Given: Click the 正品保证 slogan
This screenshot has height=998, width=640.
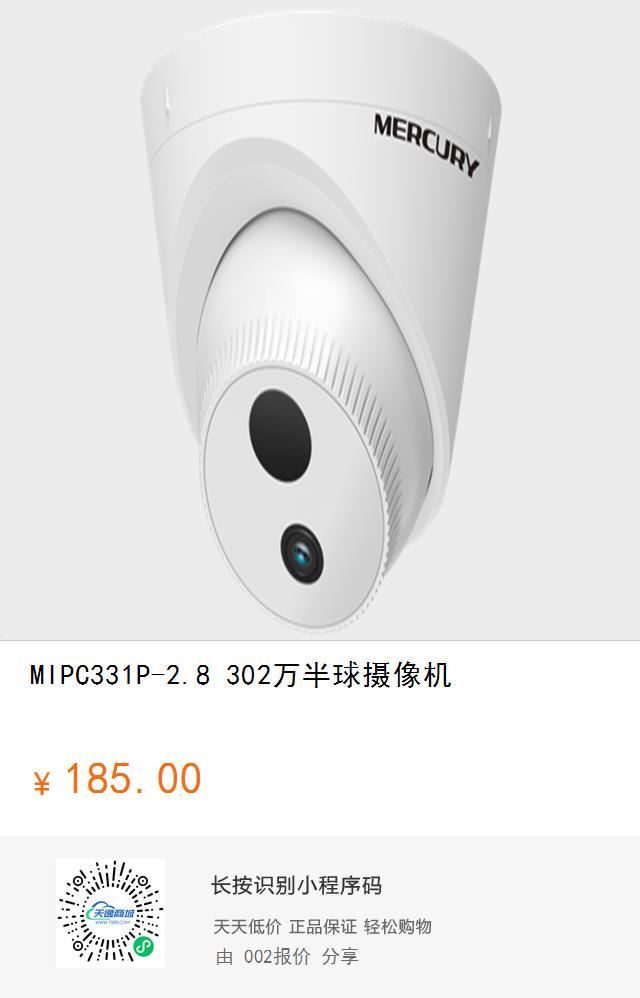Looking at the screenshot, I should (323, 926).
